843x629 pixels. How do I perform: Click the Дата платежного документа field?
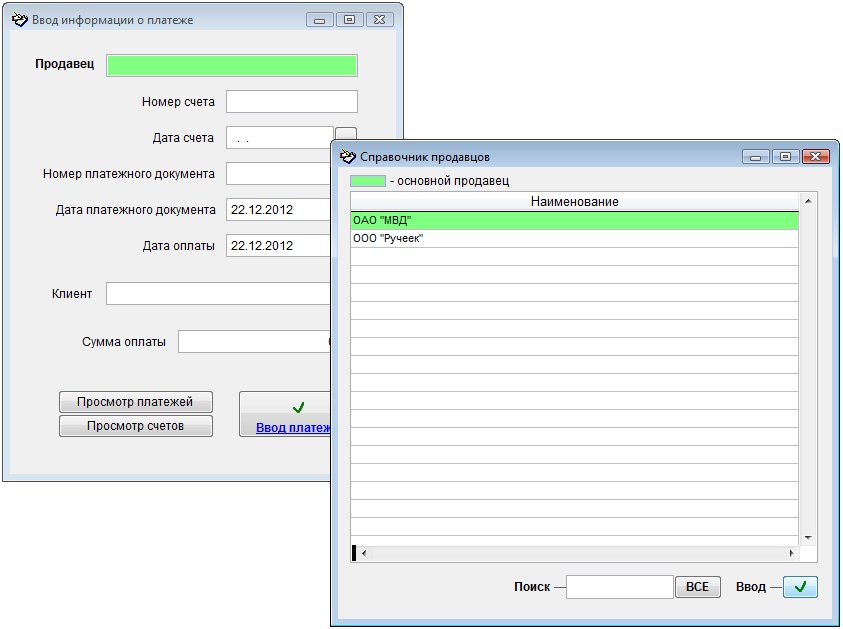click(x=278, y=210)
